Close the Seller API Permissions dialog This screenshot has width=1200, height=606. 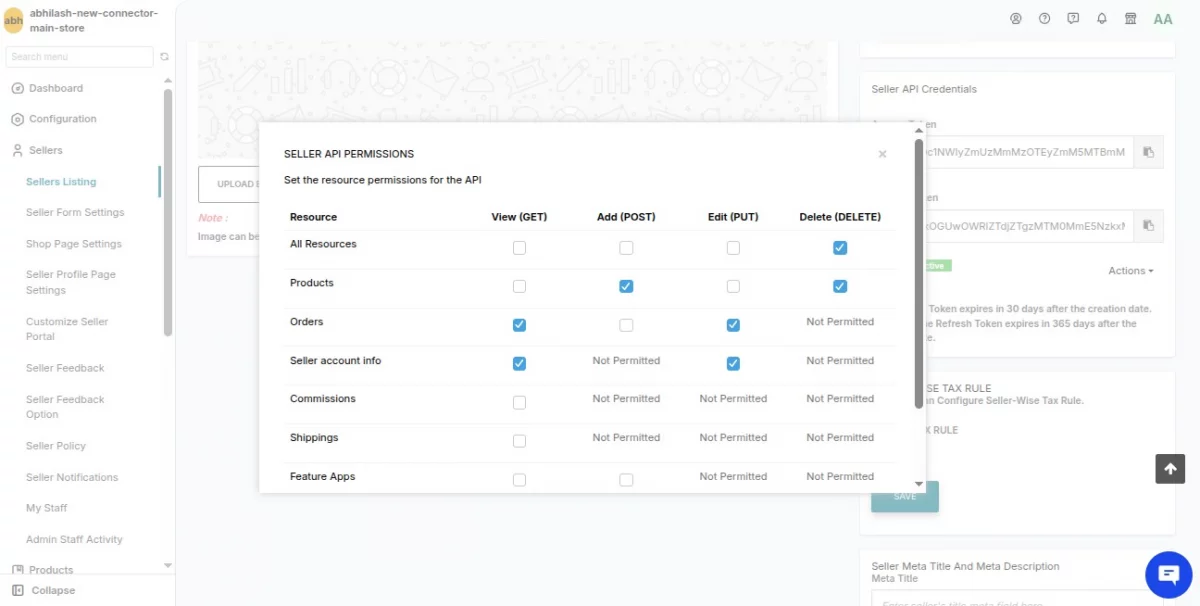[x=882, y=154]
